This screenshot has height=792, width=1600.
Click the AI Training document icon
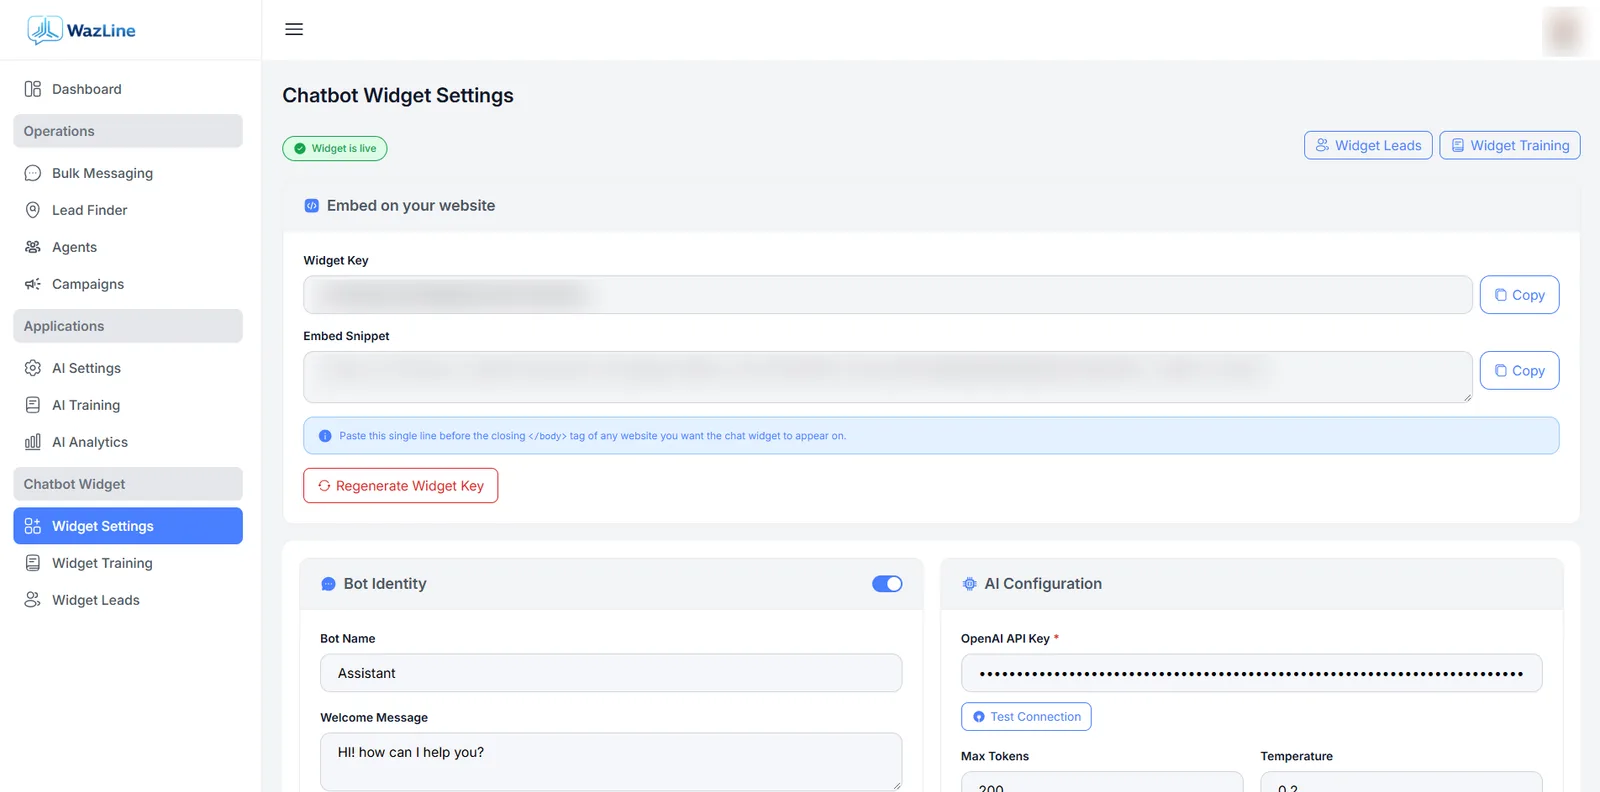[x=33, y=405]
